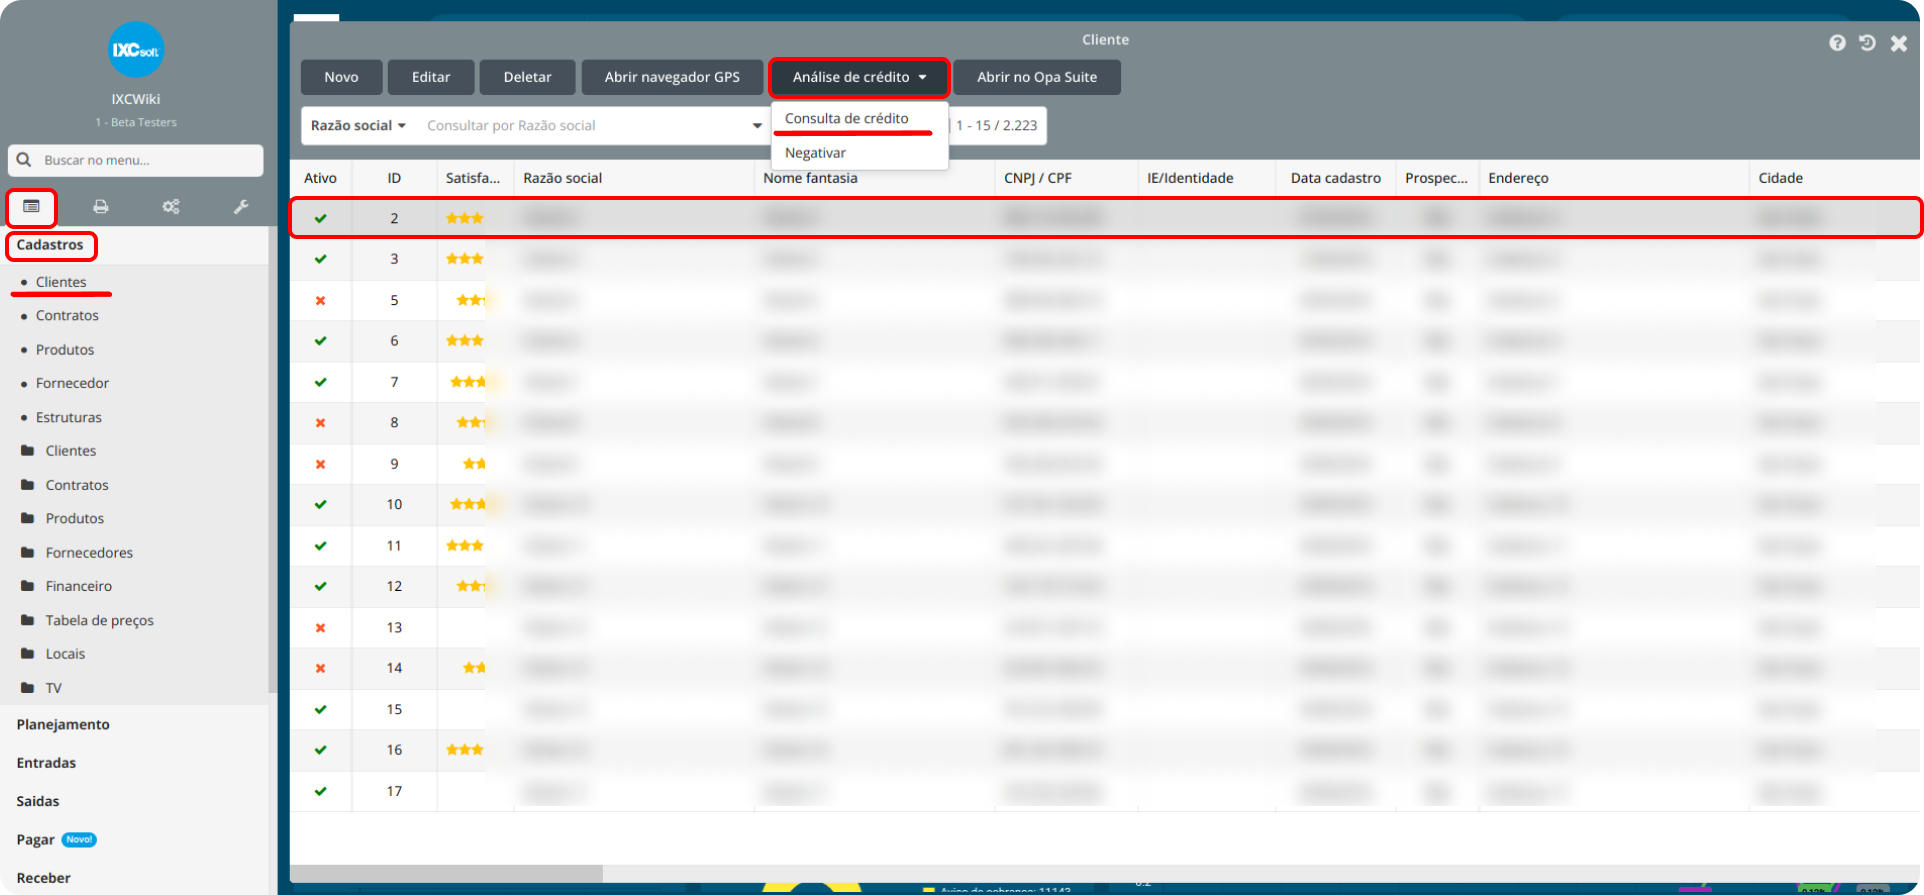Viewport: 1924px width, 895px height.
Task: Click the green check for ID 2
Action: (321, 218)
